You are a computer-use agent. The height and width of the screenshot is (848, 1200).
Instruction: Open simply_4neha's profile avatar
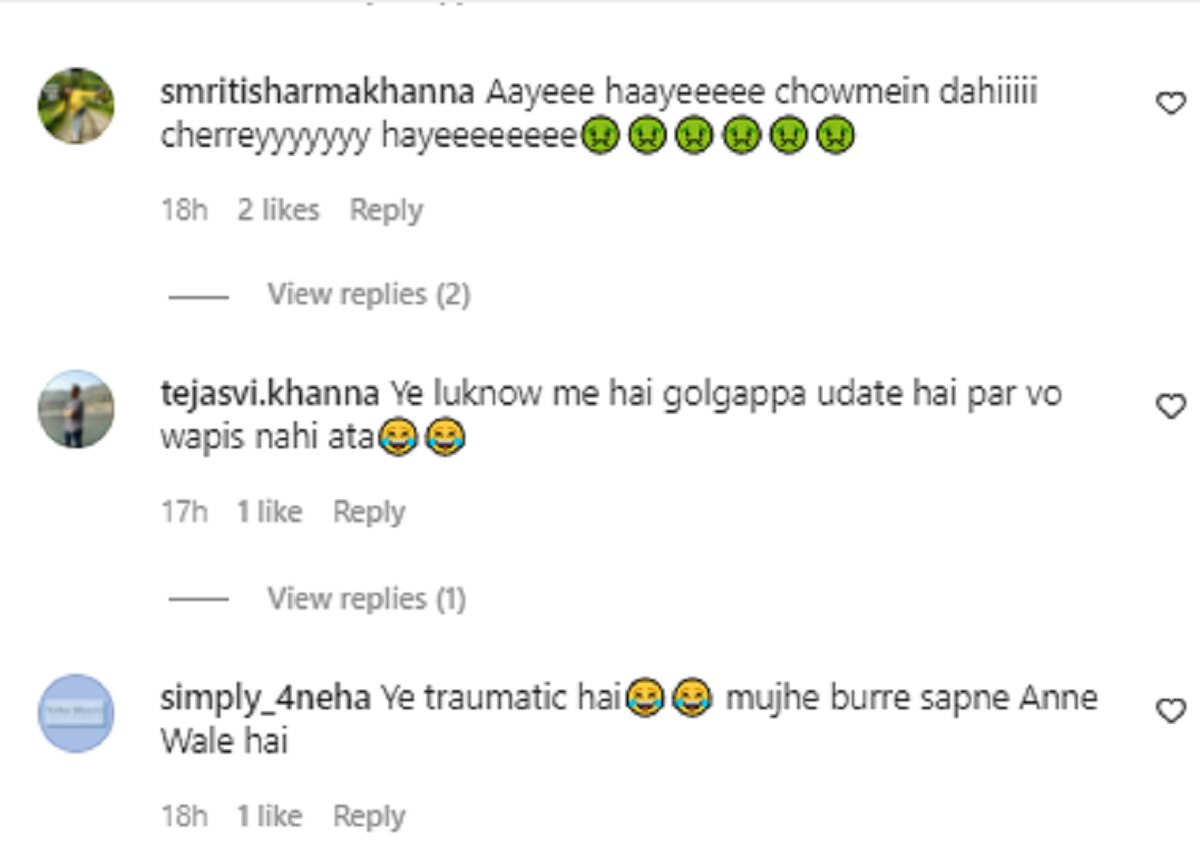[x=76, y=714]
